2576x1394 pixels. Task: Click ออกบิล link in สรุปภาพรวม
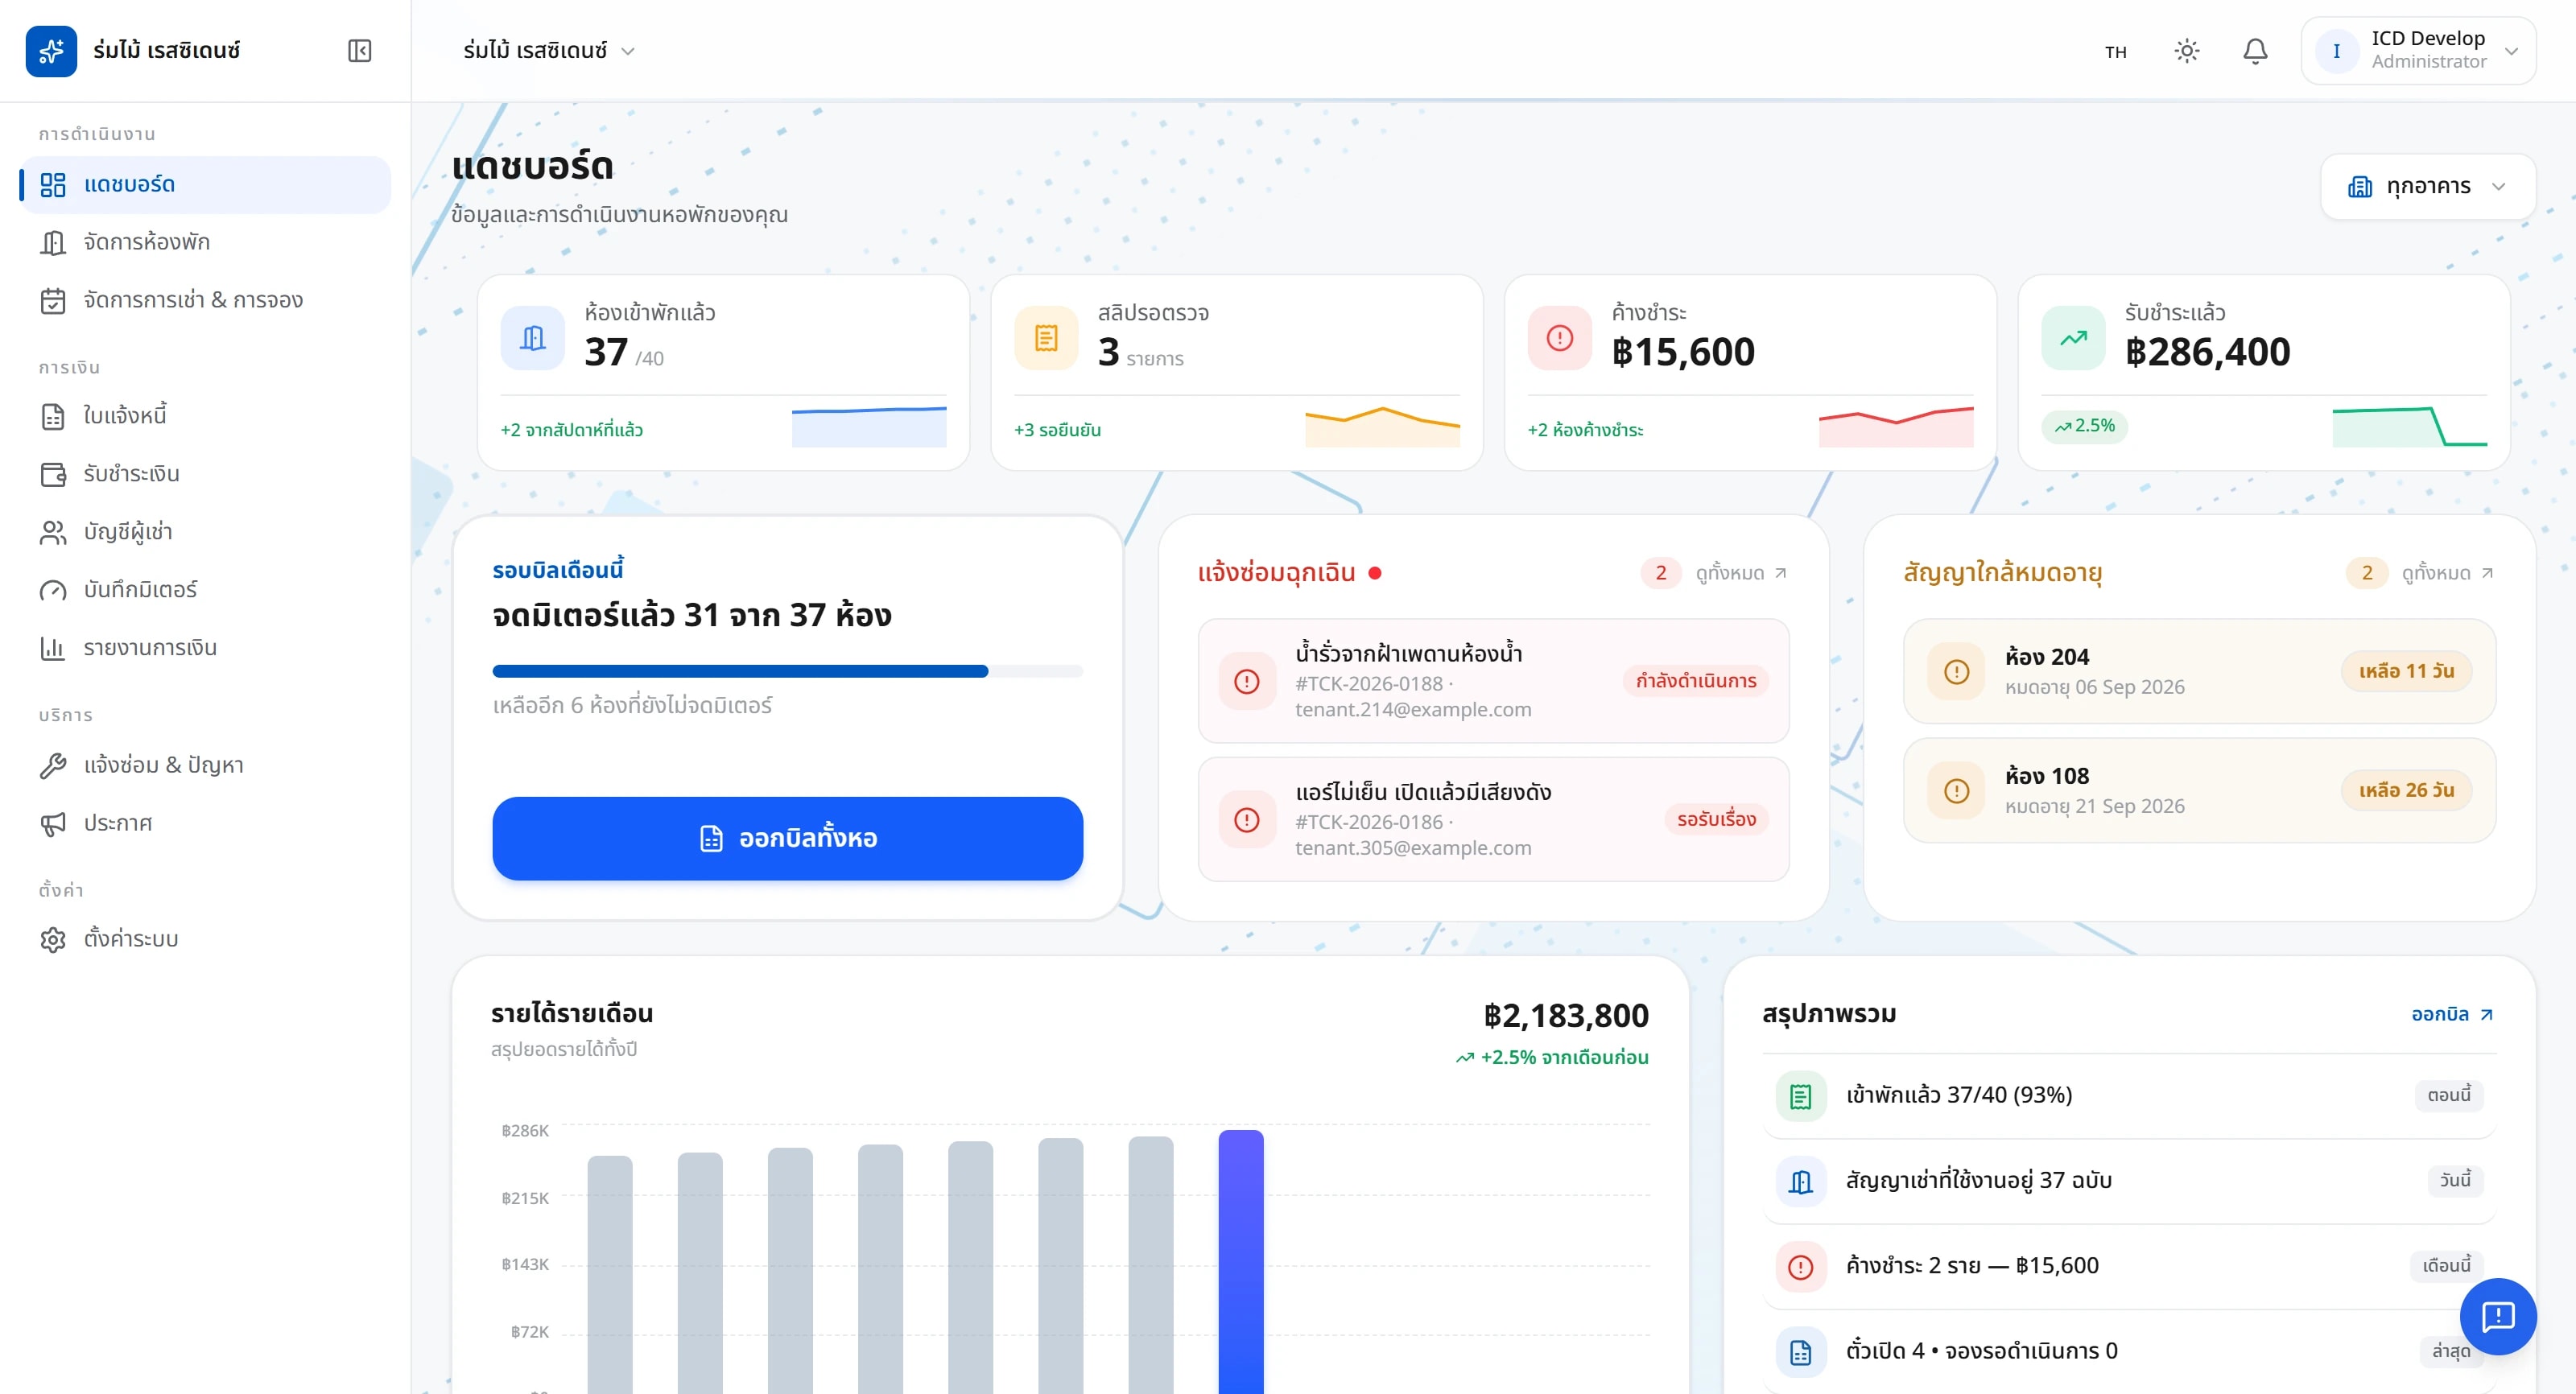pyautogui.click(x=2451, y=1014)
